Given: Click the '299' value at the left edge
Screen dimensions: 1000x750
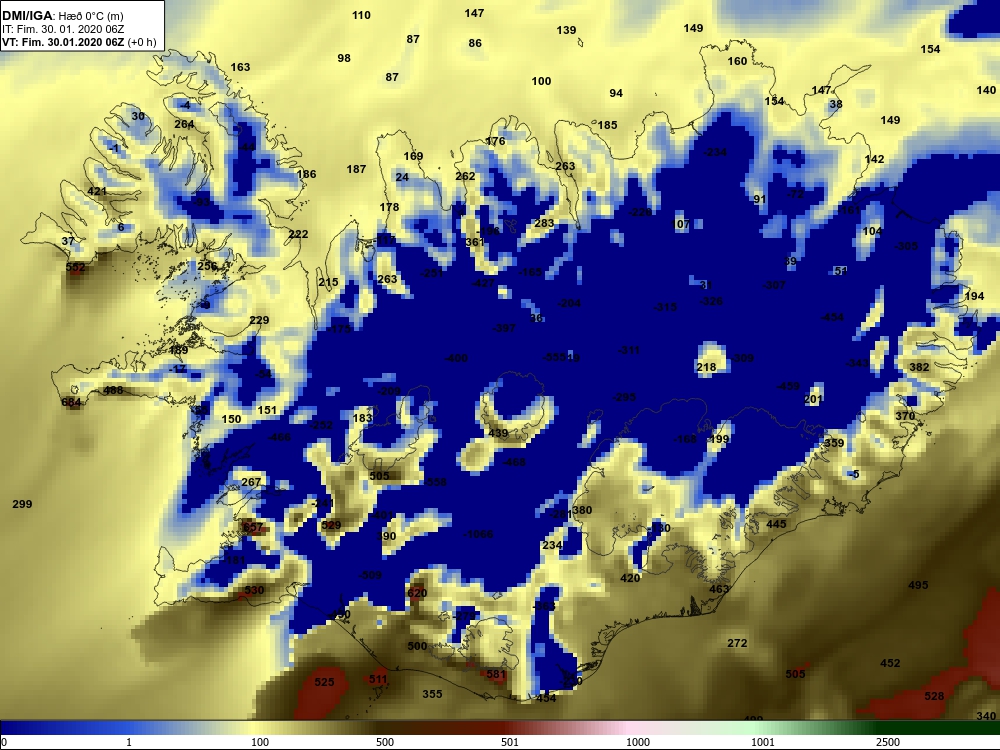Looking at the screenshot, I should pos(22,504).
